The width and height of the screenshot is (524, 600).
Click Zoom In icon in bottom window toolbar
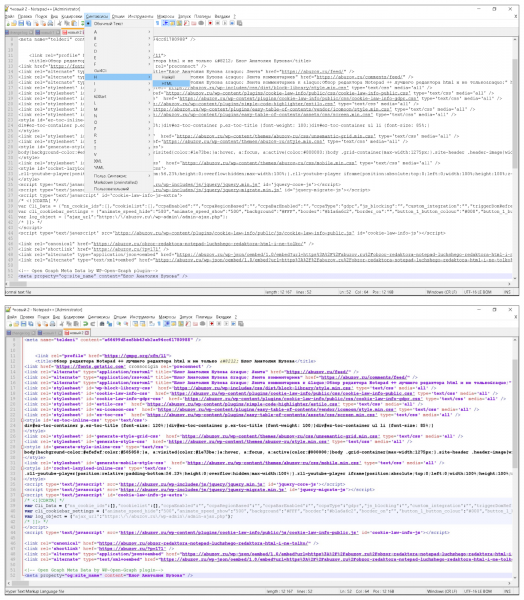point(119,324)
